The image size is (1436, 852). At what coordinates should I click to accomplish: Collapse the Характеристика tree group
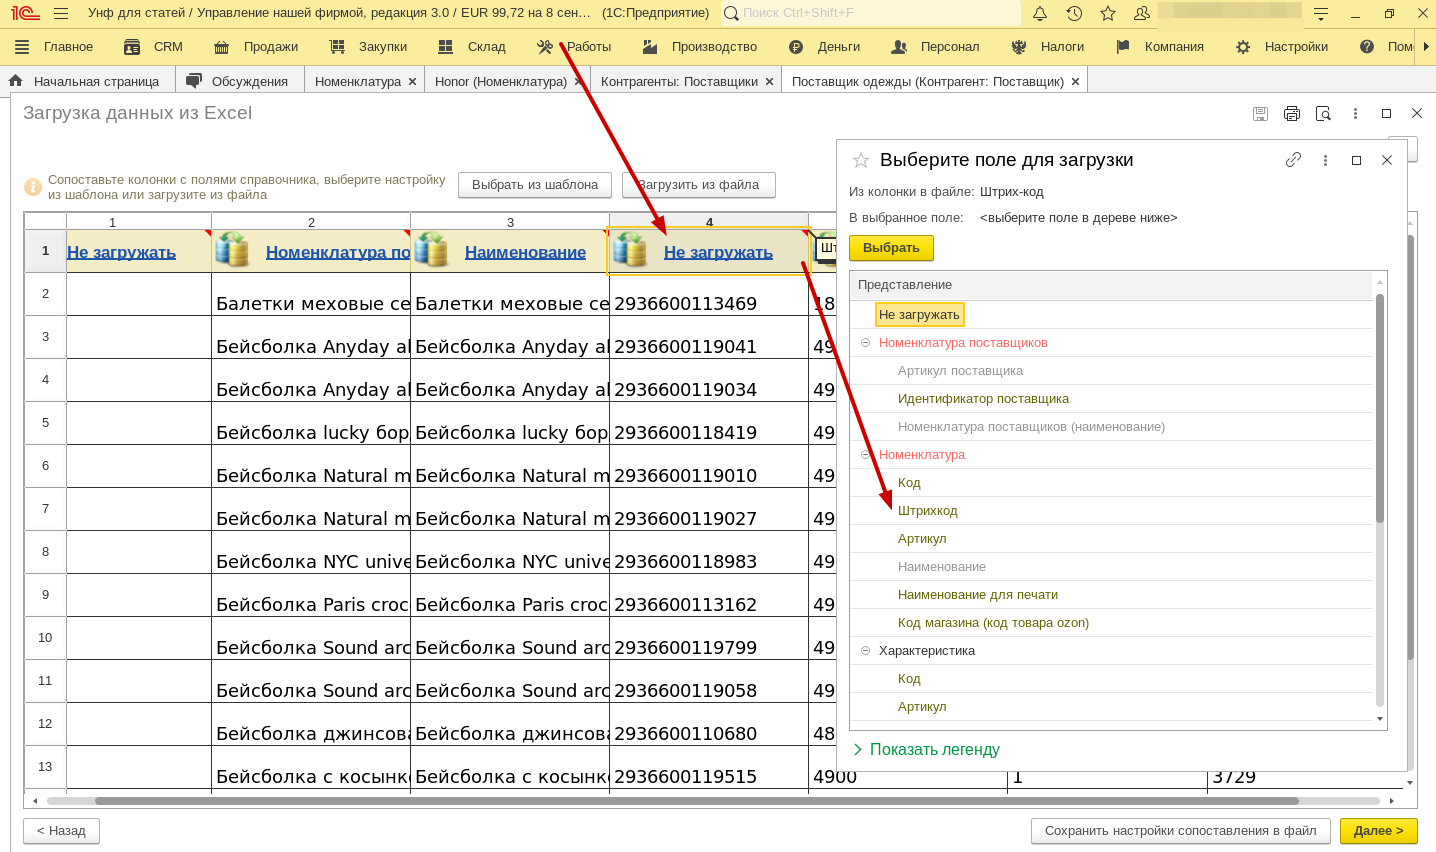tap(865, 651)
